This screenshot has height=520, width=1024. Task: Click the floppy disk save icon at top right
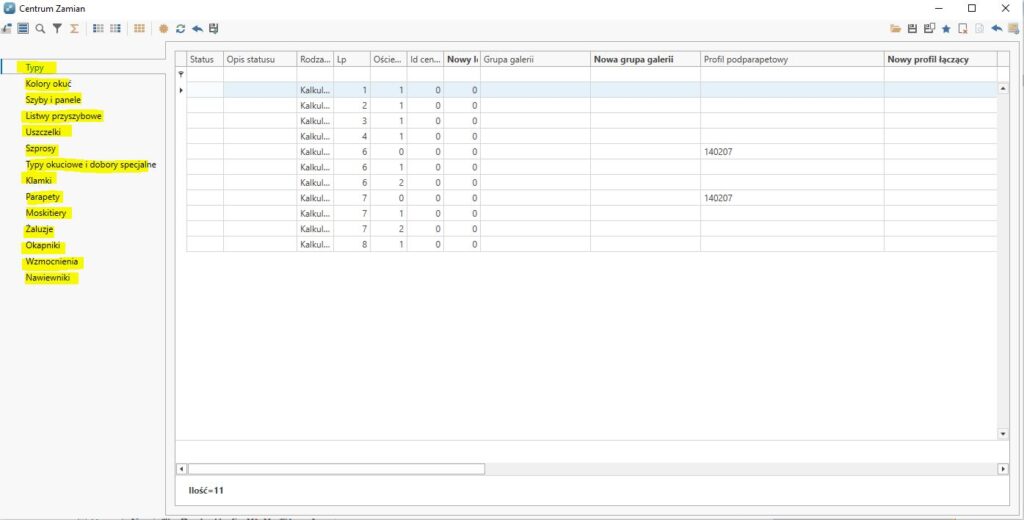pyautogui.click(x=912, y=29)
